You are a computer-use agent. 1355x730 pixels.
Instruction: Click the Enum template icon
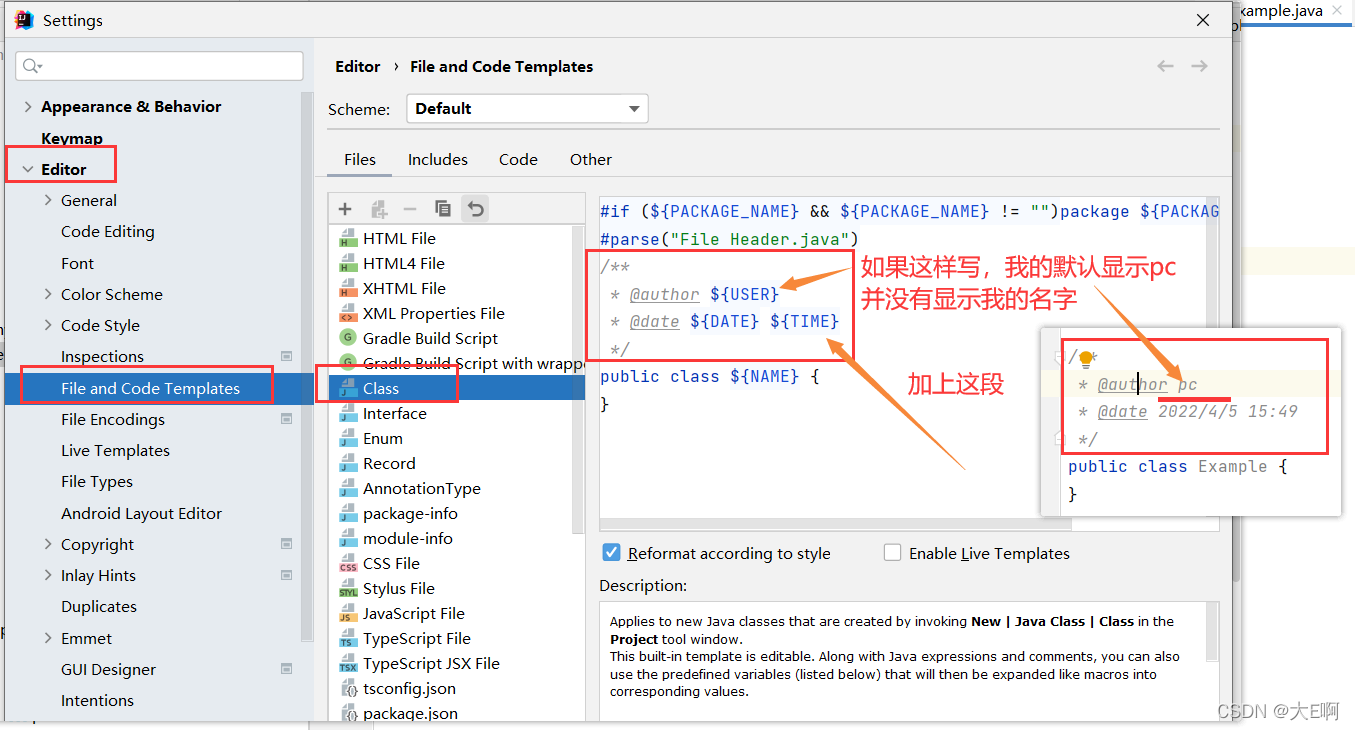(x=348, y=438)
